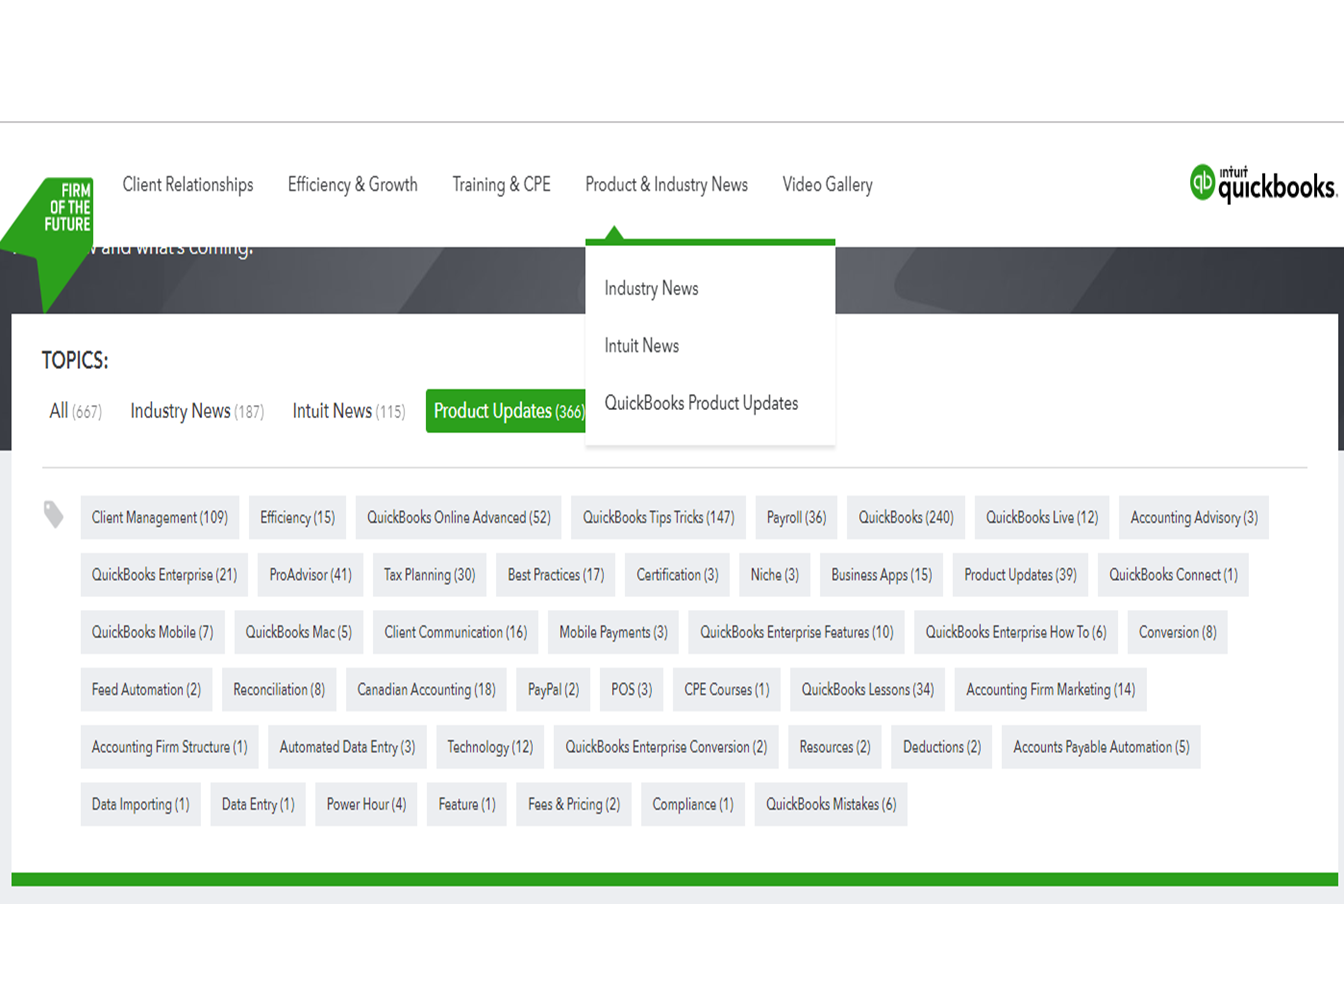Select Accounts Payable Automation (5) tag
The height and width of the screenshot is (1008, 1344).
[x=1101, y=747]
